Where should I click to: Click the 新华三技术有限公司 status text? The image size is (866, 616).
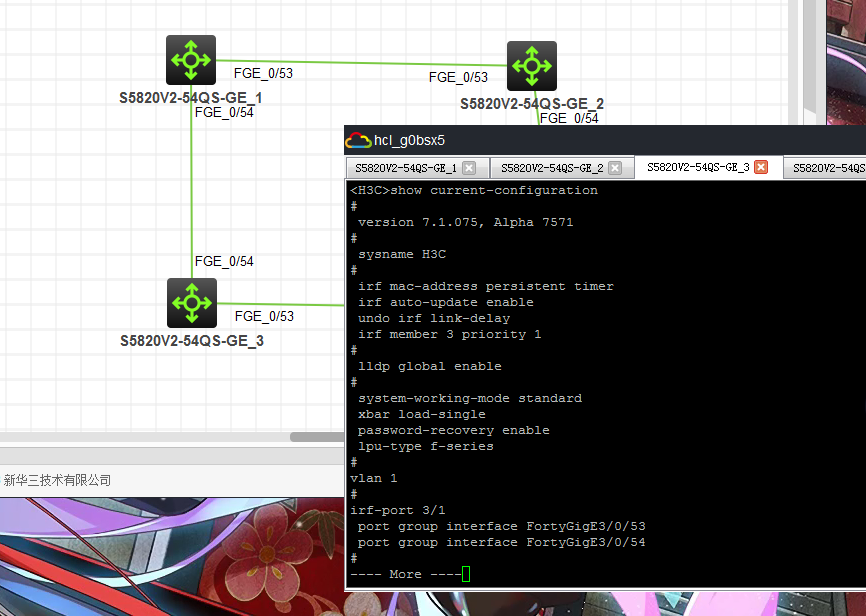(x=57, y=481)
